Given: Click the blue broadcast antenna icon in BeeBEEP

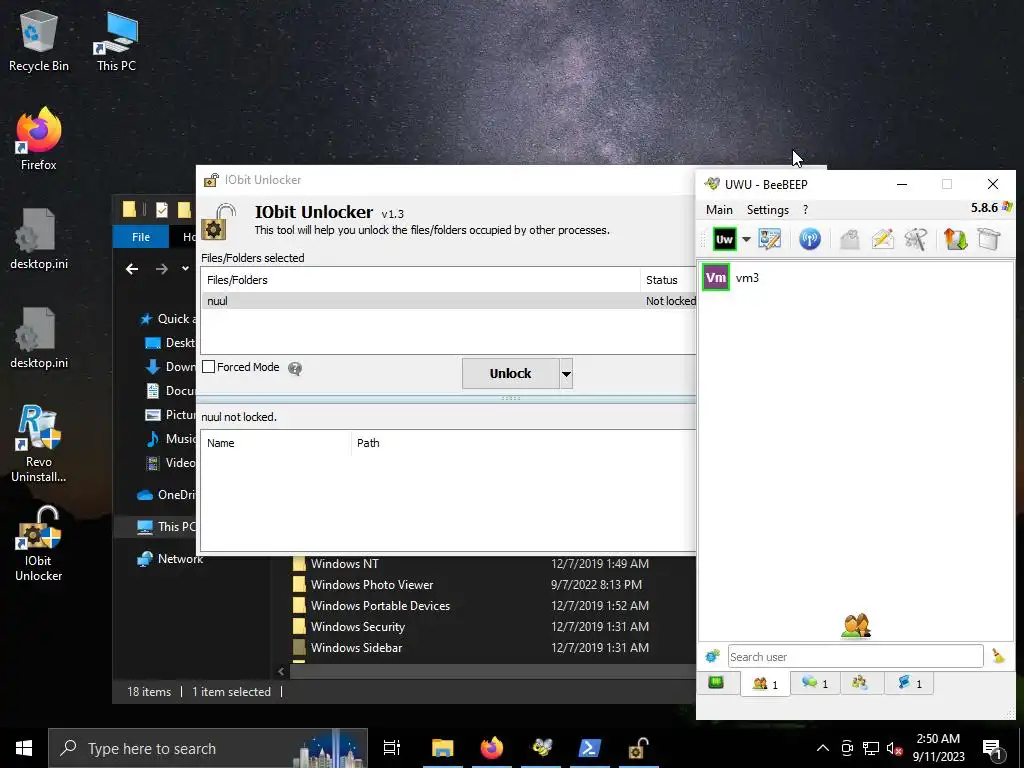Looking at the screenshot, I should point(810,239).
